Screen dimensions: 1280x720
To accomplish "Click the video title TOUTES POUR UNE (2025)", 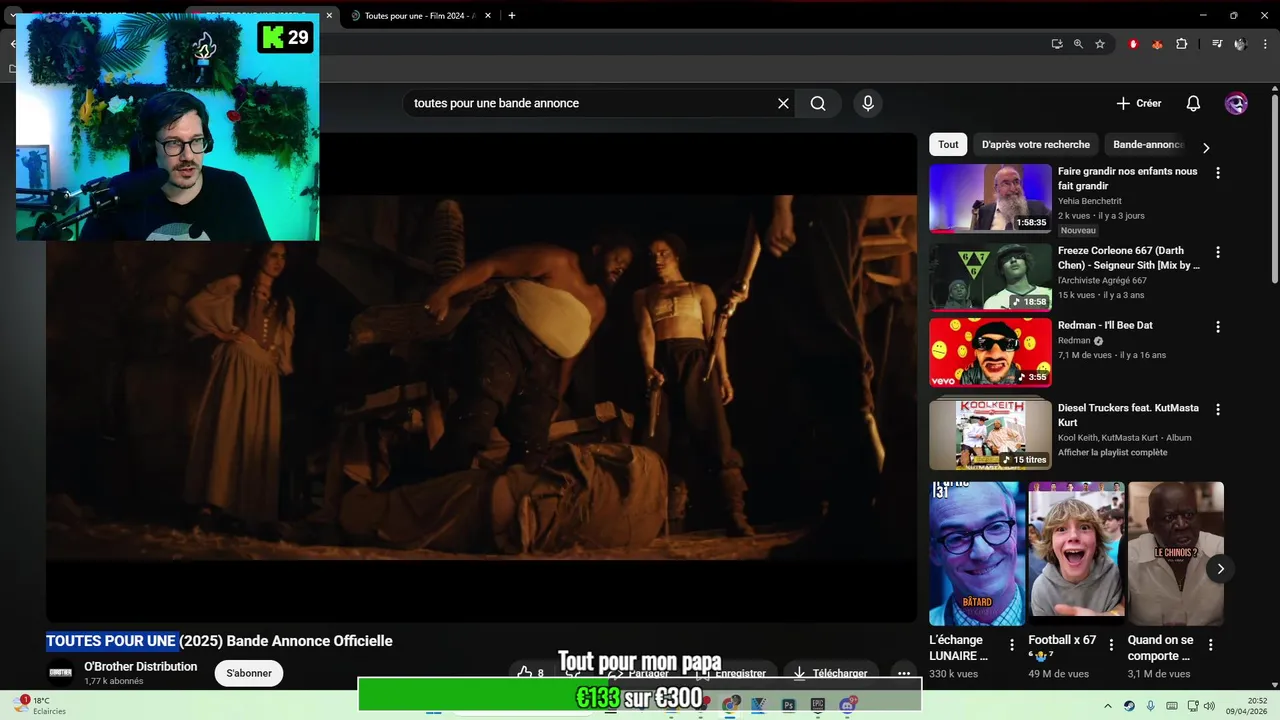I will point(219,641).
